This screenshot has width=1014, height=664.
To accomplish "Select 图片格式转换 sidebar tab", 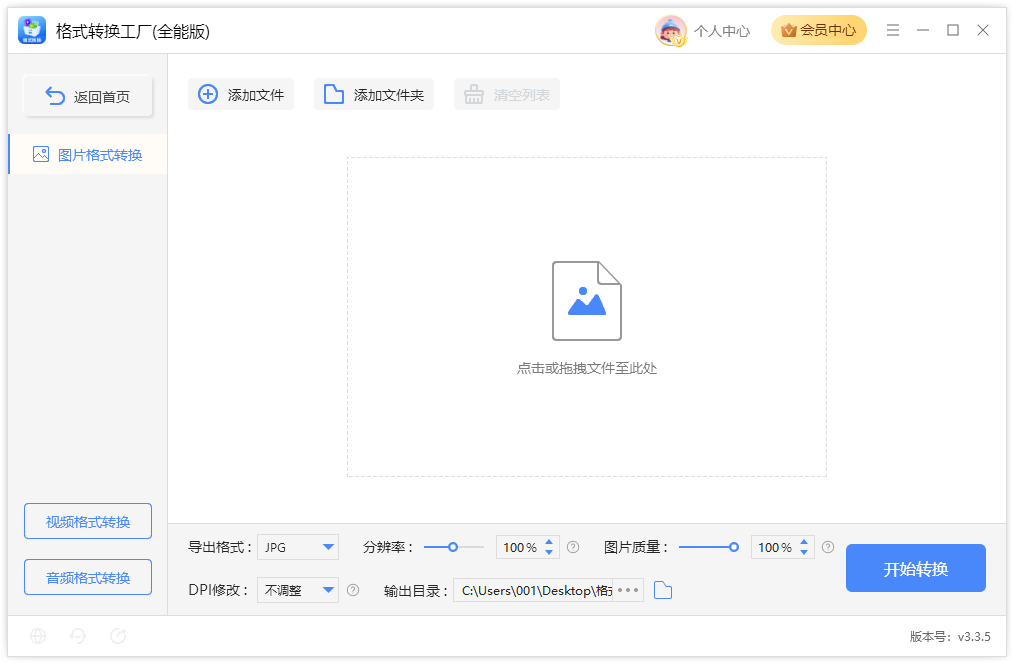I will tap(88, 155).
